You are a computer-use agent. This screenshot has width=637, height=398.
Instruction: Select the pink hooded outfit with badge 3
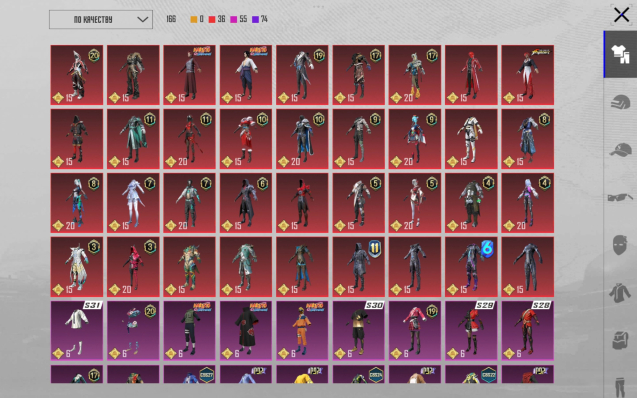pos(133,267)
